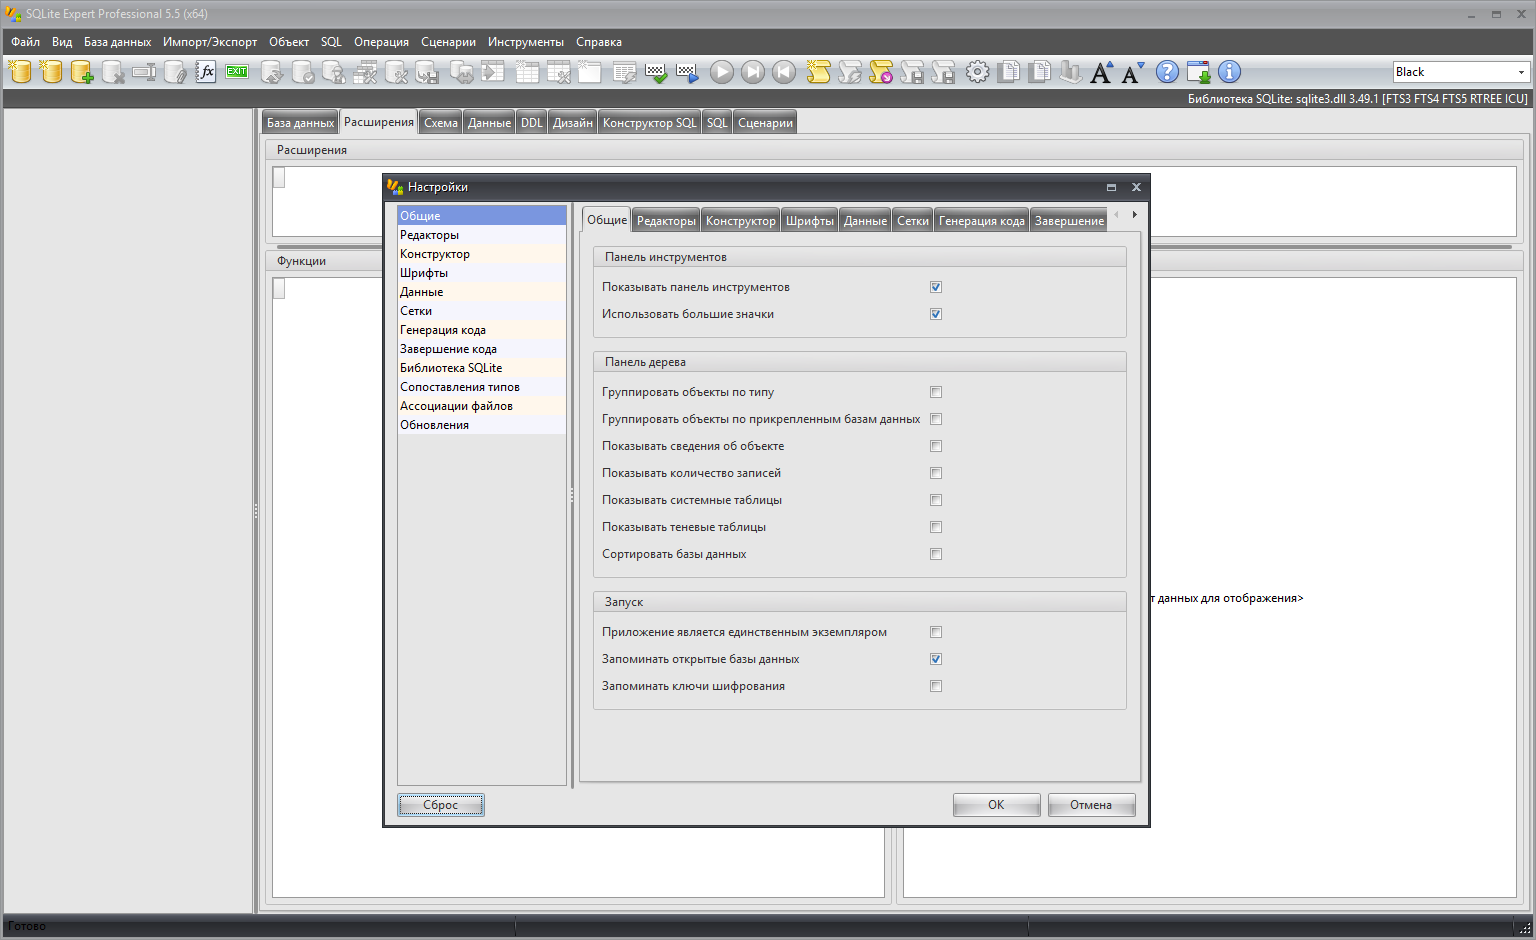Click the round Play toolbar button
The width and height of the screenshot is (1536, 940).
(722, 72)
